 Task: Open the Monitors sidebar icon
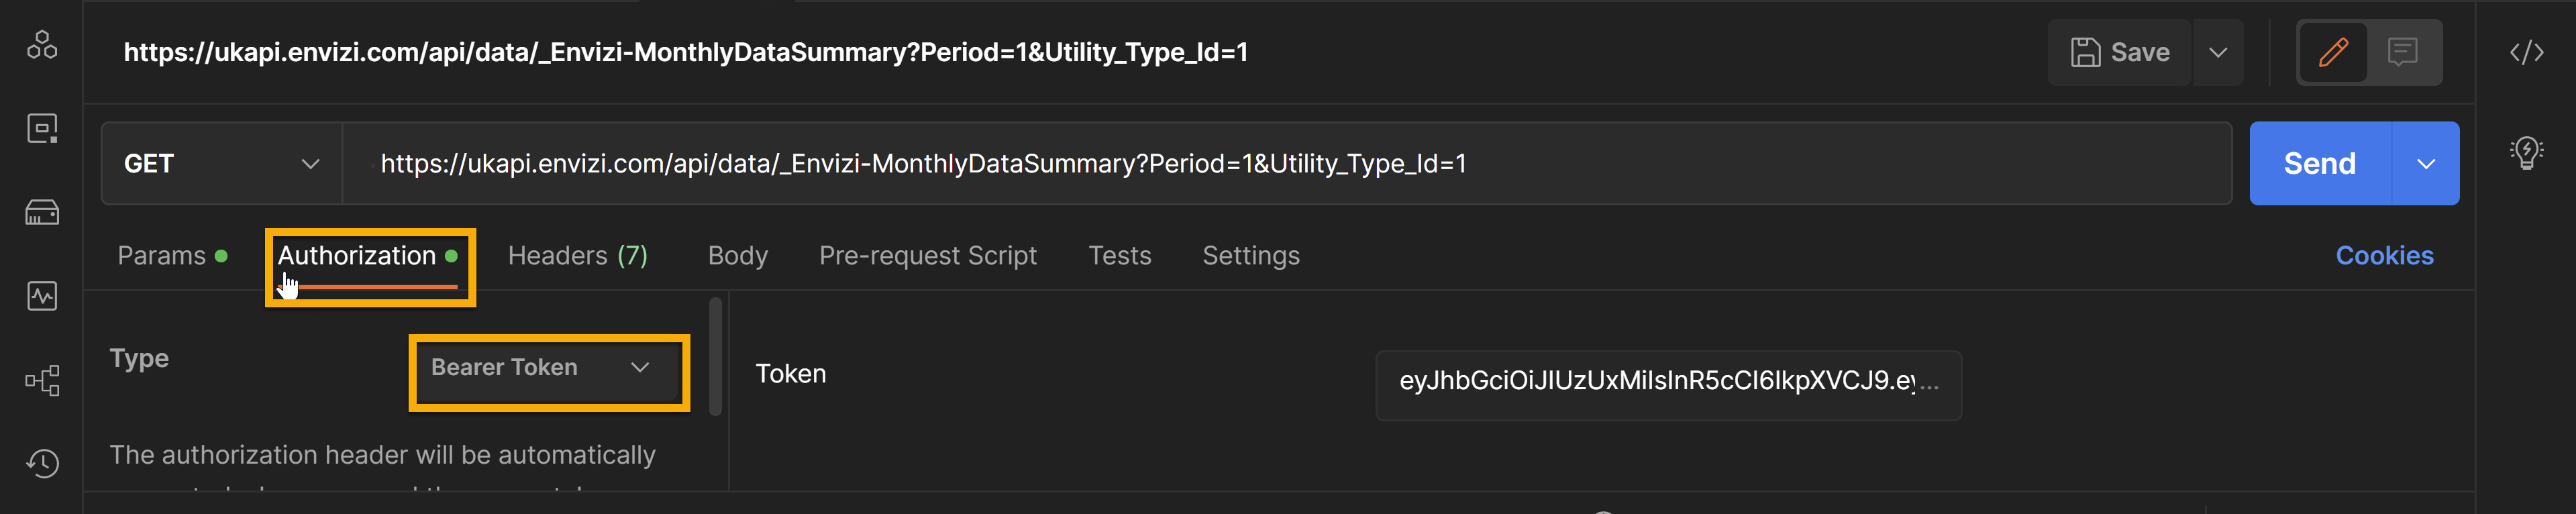coord(42,296)
